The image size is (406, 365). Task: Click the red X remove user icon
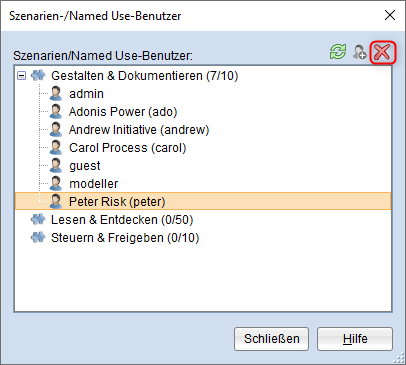tap(382, 52)
